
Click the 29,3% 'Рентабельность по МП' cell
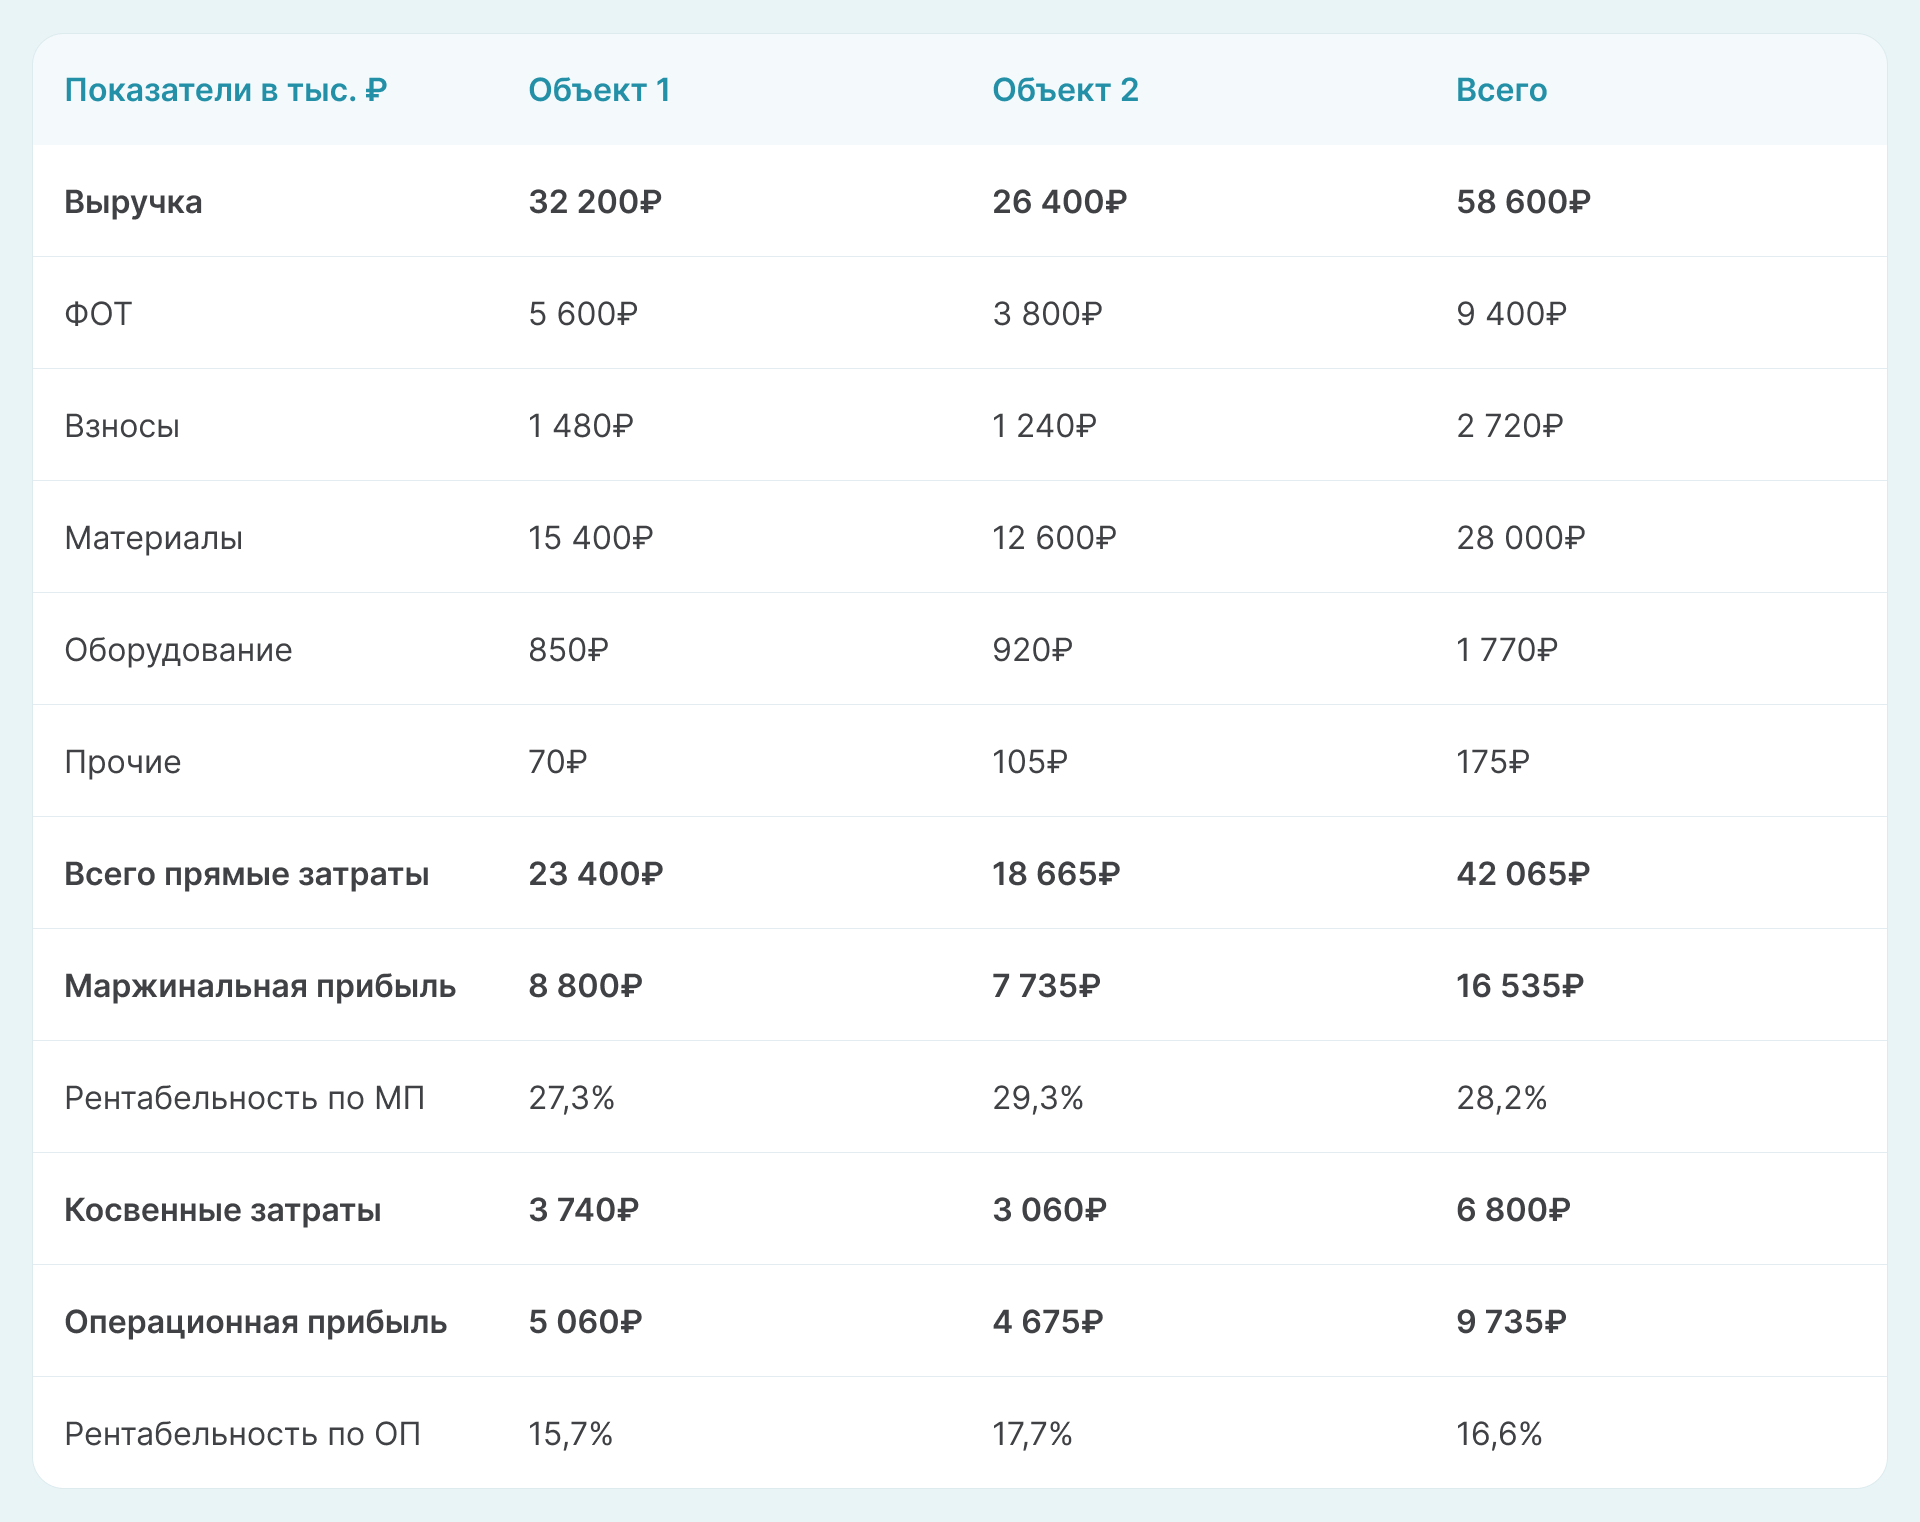click(1037, 1098)
